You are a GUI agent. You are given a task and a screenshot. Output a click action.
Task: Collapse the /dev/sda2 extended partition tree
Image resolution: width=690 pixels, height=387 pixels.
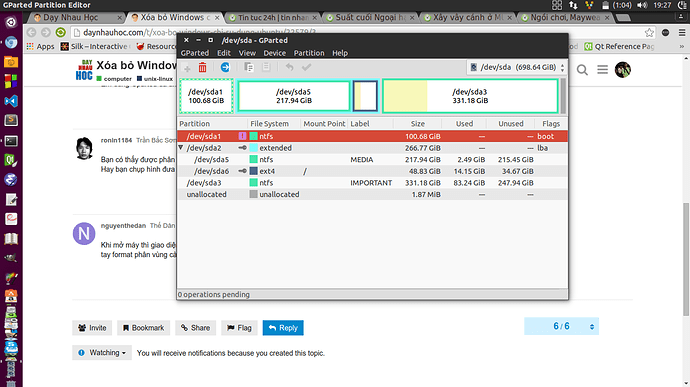[x=181, y=147]
